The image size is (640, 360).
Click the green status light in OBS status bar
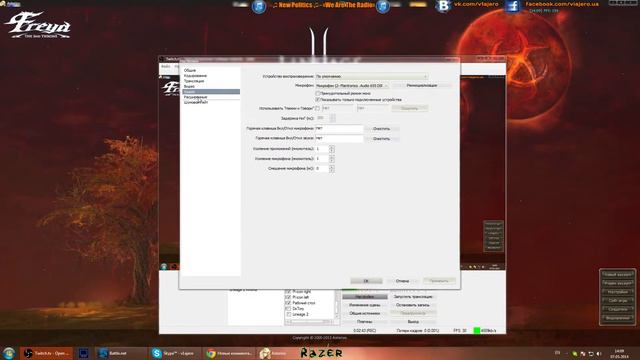[476, 330]
